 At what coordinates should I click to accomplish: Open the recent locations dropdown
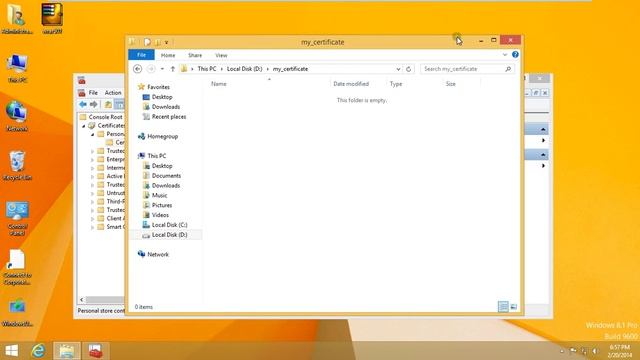162,69
